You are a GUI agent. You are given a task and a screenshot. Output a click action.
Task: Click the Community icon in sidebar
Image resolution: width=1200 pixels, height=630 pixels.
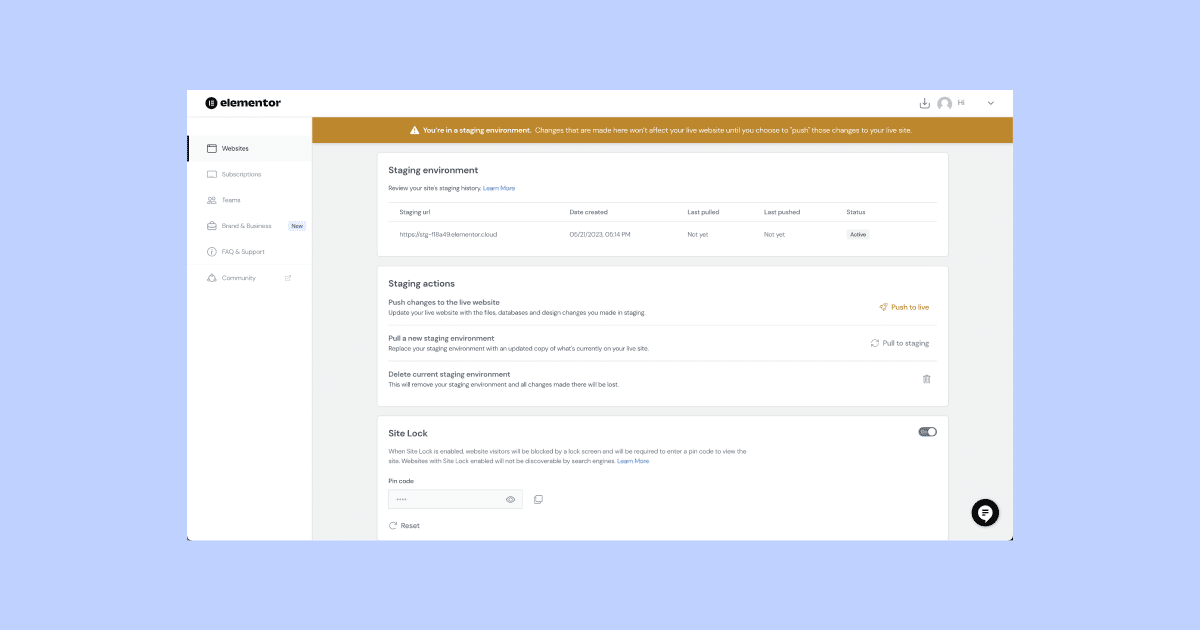[x=211, y=277]
